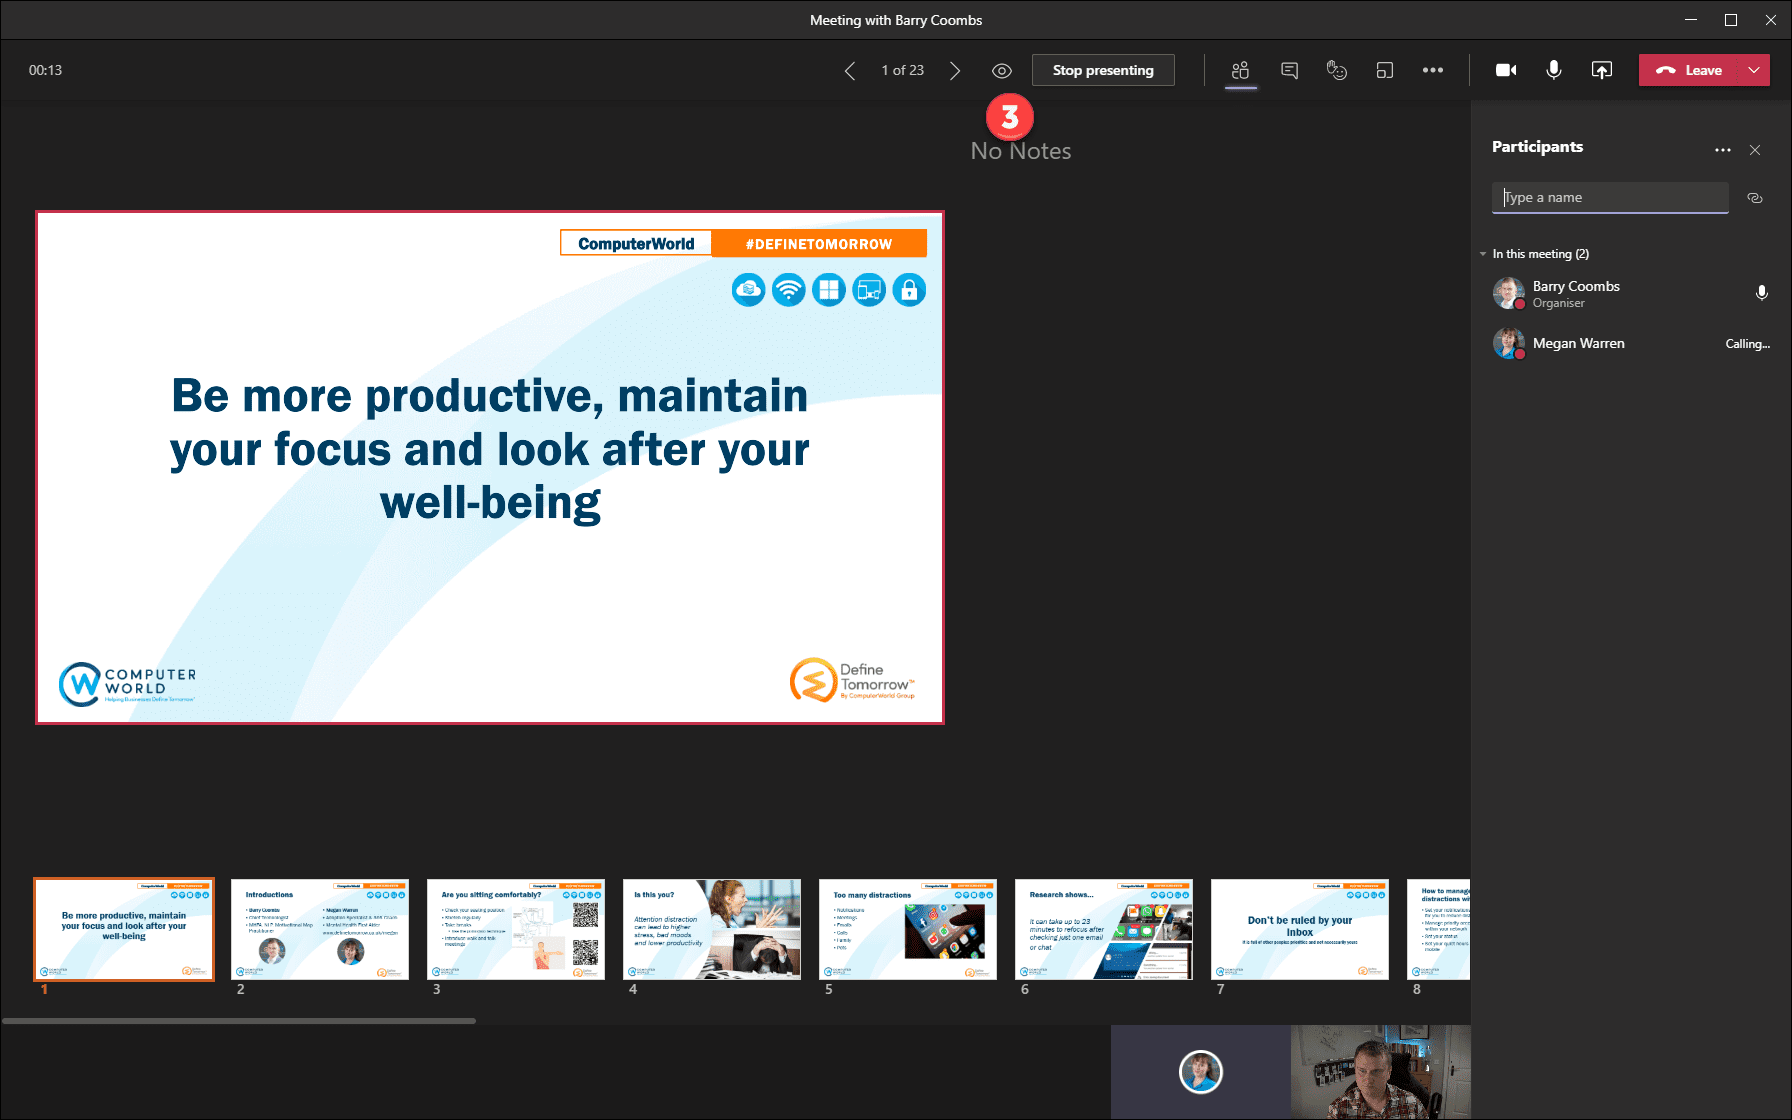Open the meeting chat conversation icon
The height and width of the screenshot is (1120, 1792).
pos(1289,70)
